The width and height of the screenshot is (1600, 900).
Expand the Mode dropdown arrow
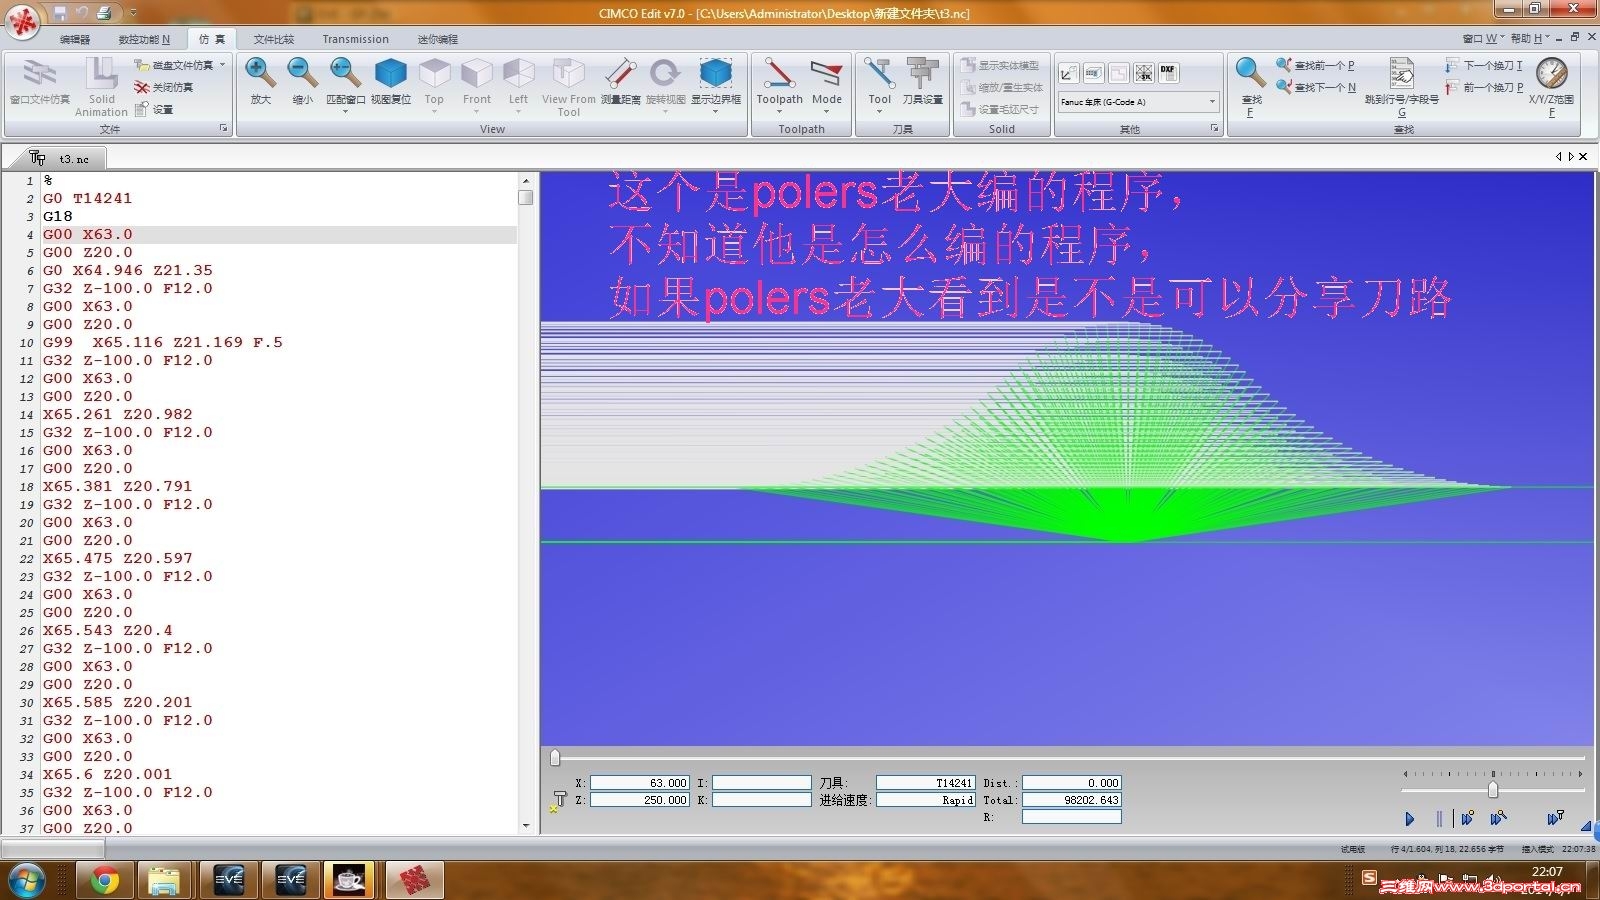click(x=826, y=111)
